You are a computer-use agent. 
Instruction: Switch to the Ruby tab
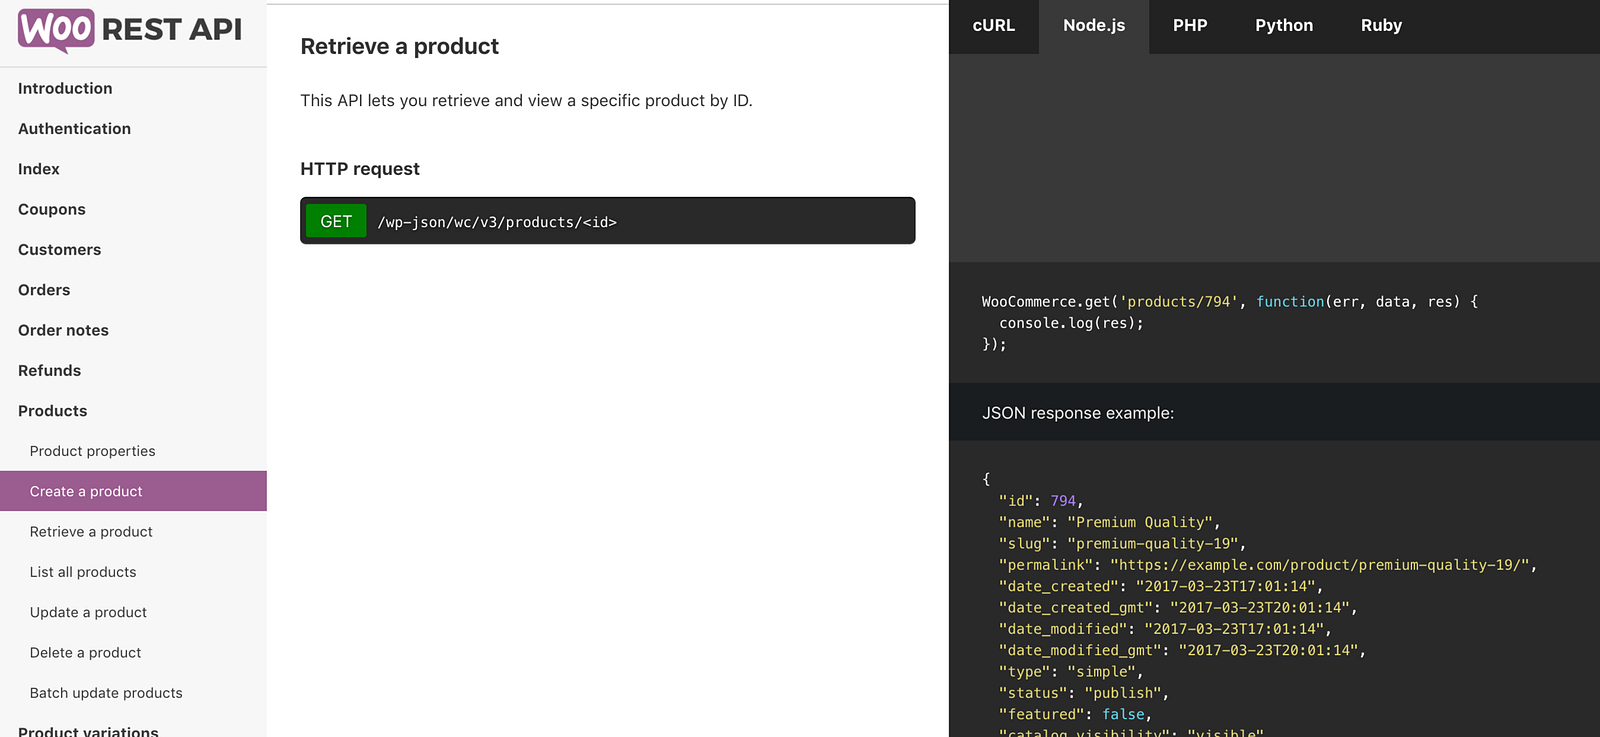click(x=1381, y=26)
